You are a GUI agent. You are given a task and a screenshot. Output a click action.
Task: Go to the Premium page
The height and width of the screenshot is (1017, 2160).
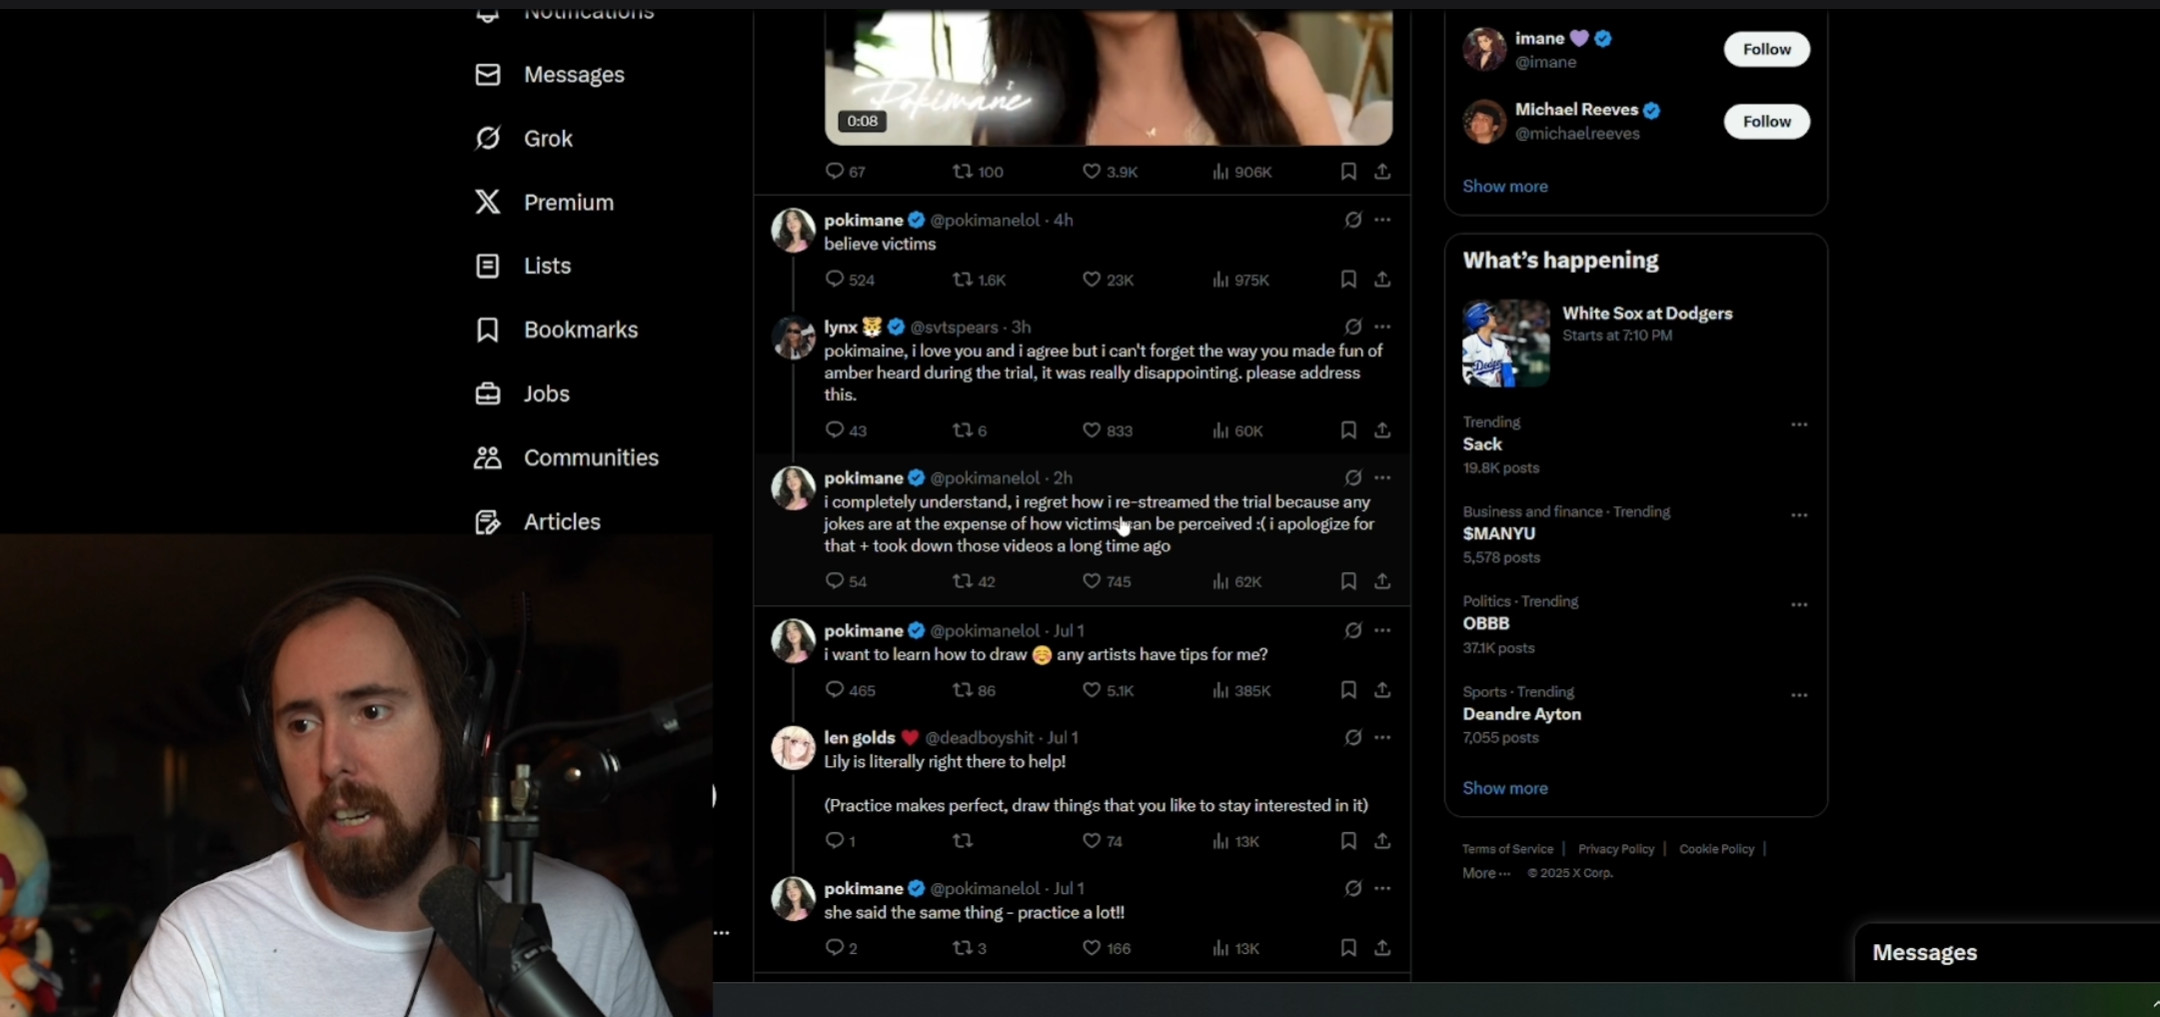pos(544,202)
